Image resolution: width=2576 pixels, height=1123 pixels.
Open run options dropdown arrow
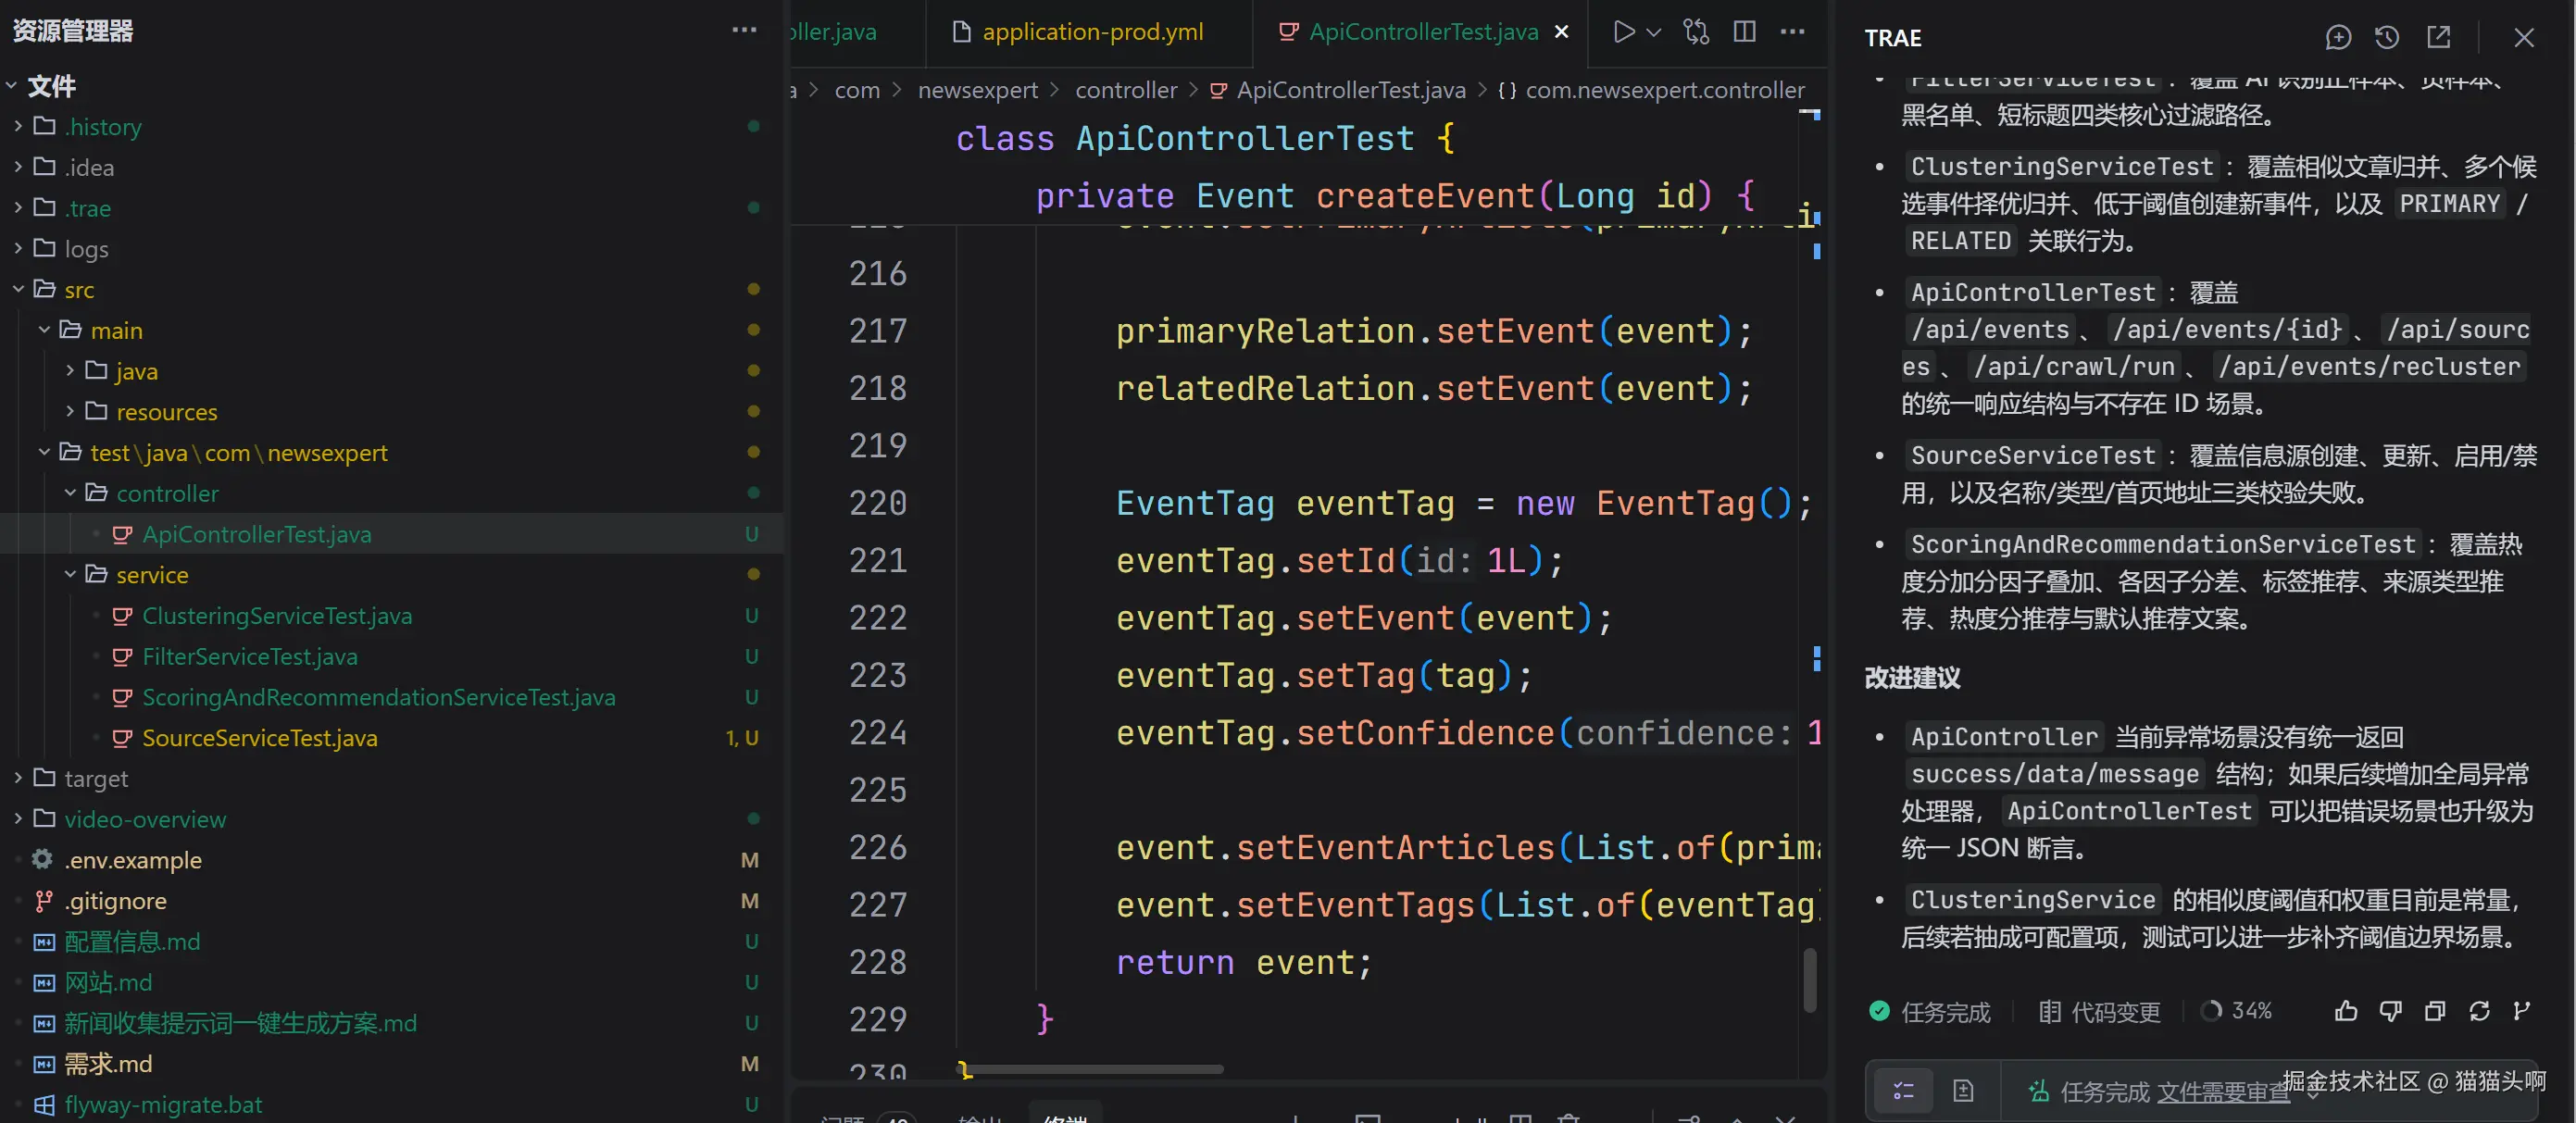[1654, 32]
